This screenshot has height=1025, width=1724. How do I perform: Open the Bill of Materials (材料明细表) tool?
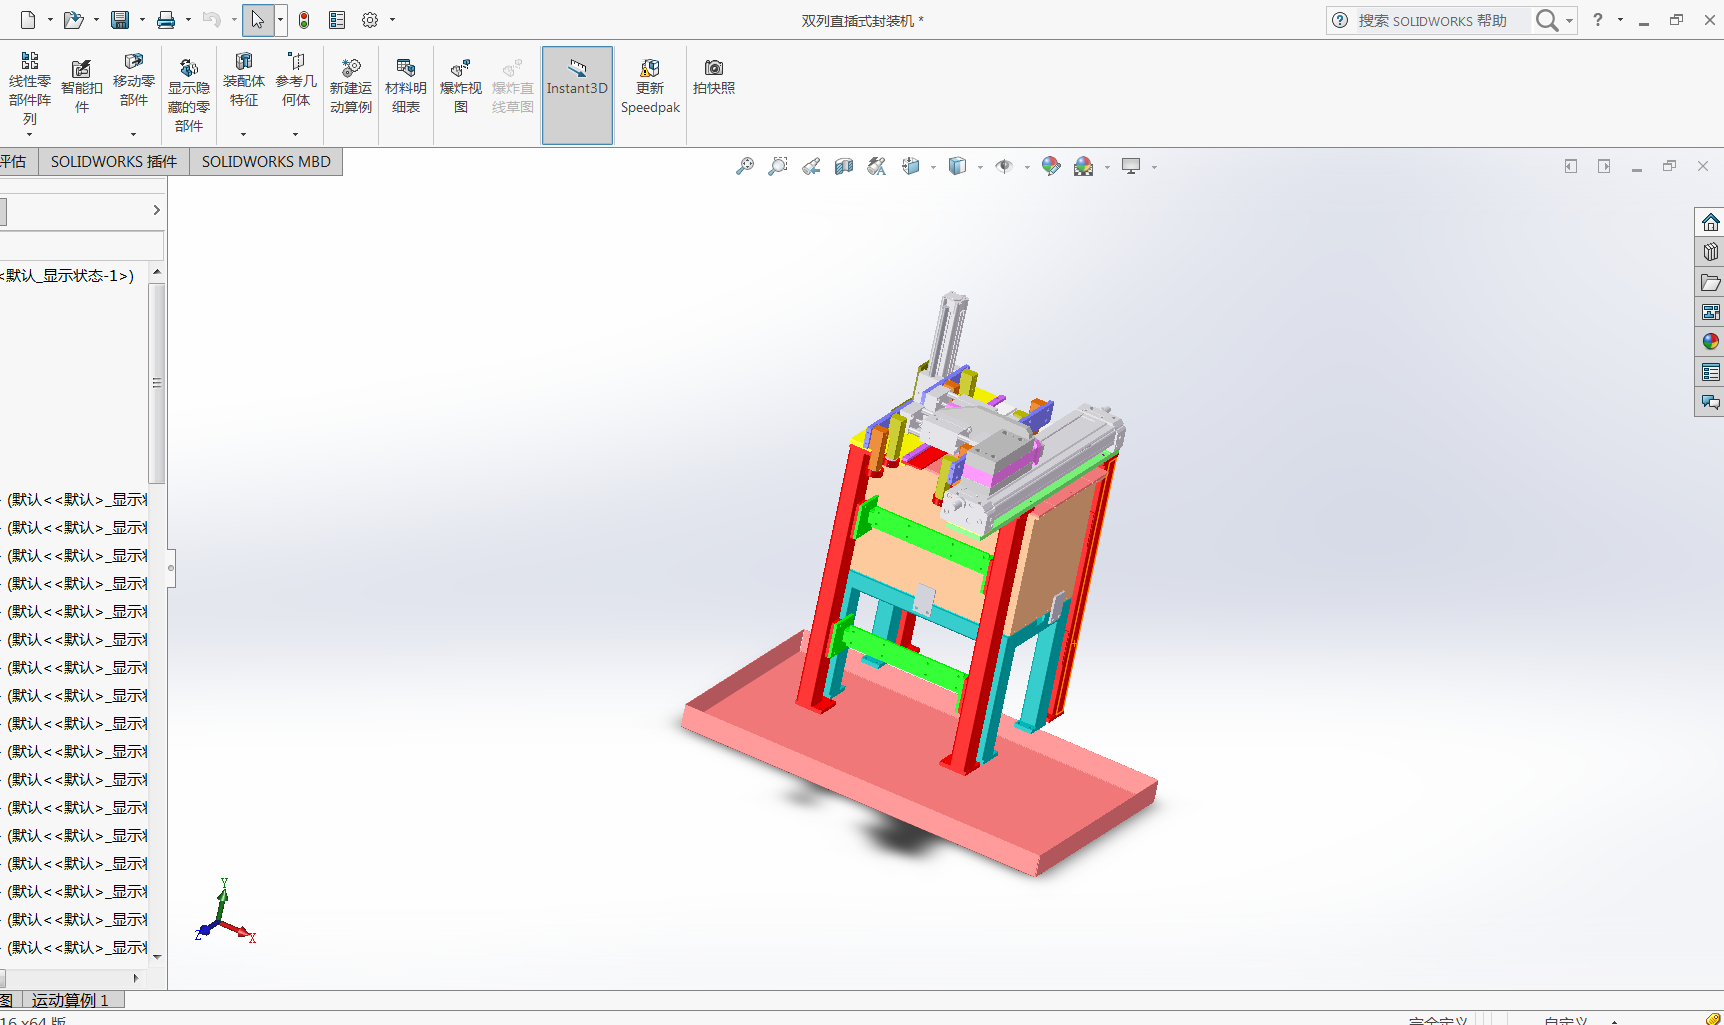pos(405,86)
